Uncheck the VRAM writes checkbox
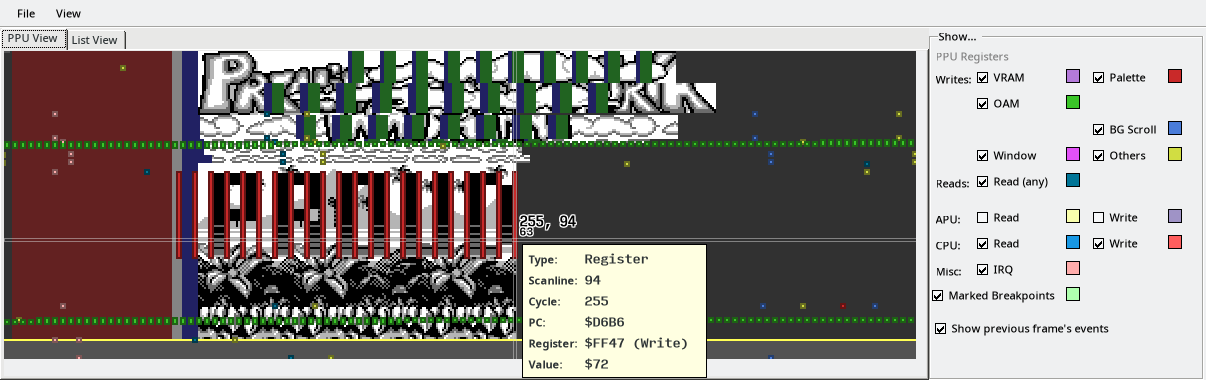The image size is (1206, 380). click(983, 77)
